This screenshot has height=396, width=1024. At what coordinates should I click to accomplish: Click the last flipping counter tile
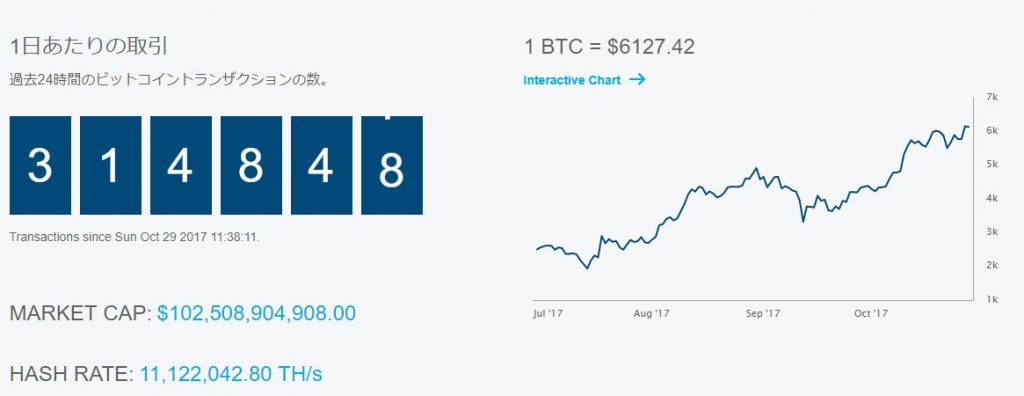(392, 165)
